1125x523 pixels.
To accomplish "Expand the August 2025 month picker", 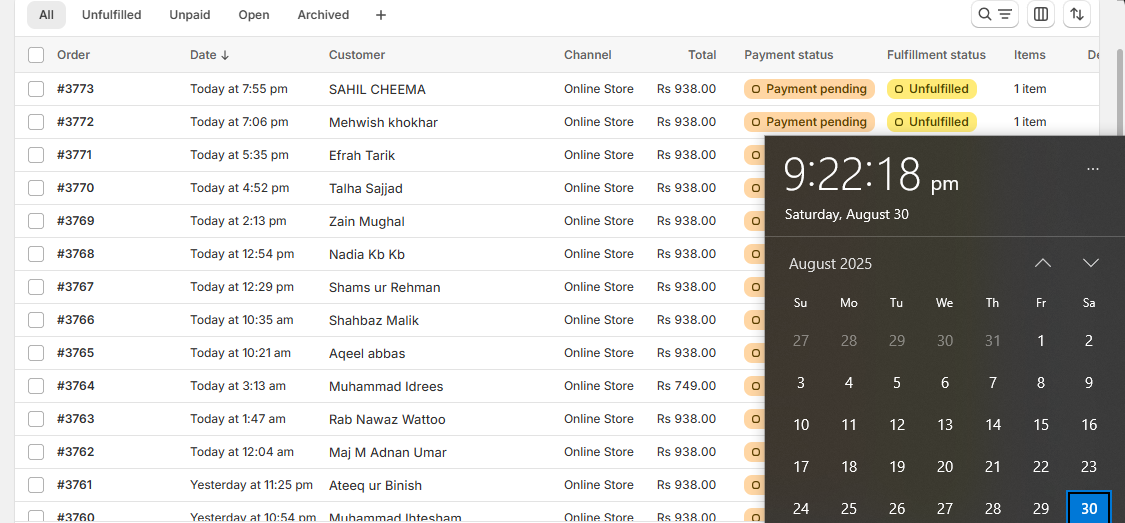I will click(x=830, y=264).
